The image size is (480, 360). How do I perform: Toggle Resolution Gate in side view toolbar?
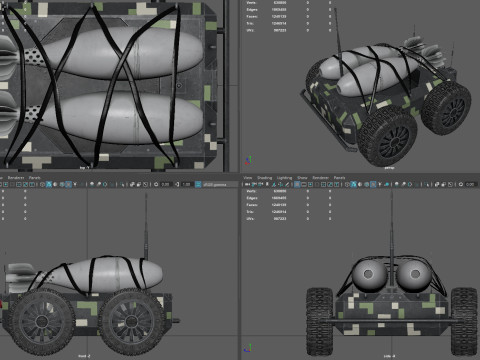310,184
